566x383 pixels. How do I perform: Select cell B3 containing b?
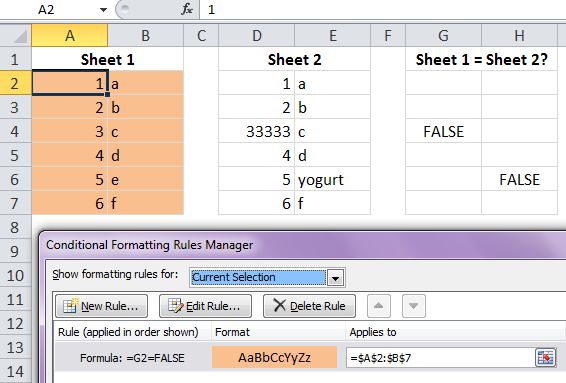pos(145,108)
